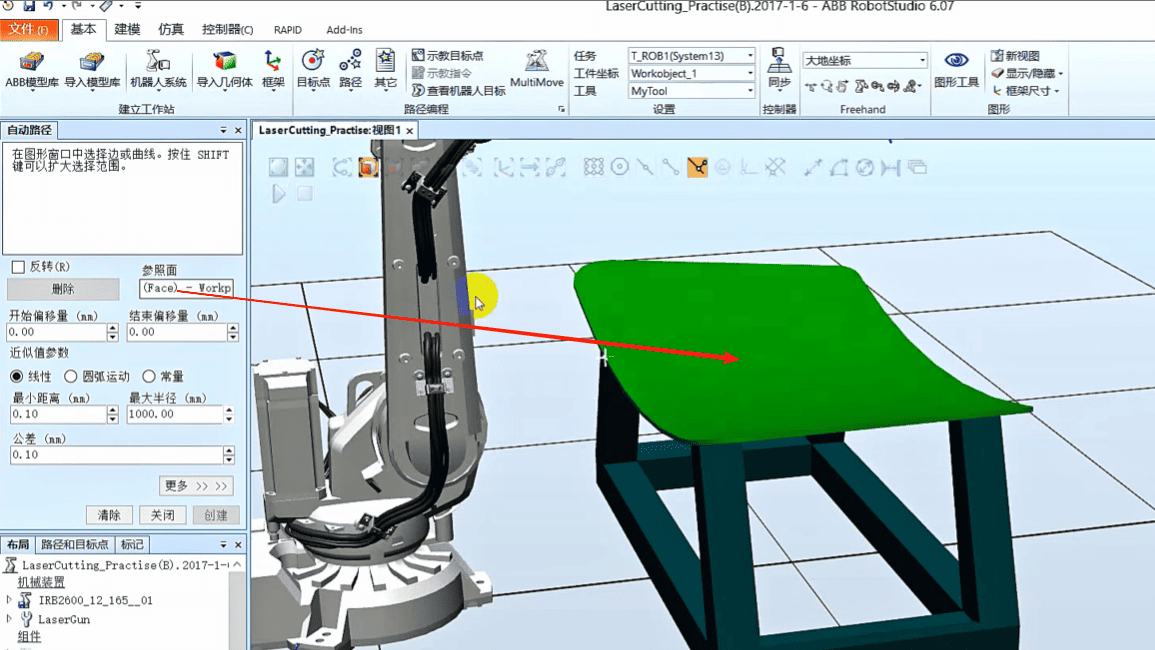
Task: Click View All icon in viewport toolbar
Action: 278,167
